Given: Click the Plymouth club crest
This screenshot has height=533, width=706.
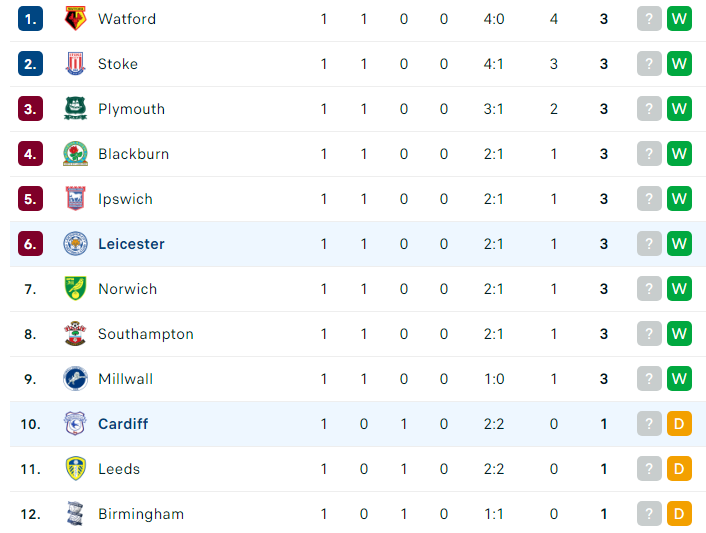Looking at the screenshot, I should click(x=75, y=108).
